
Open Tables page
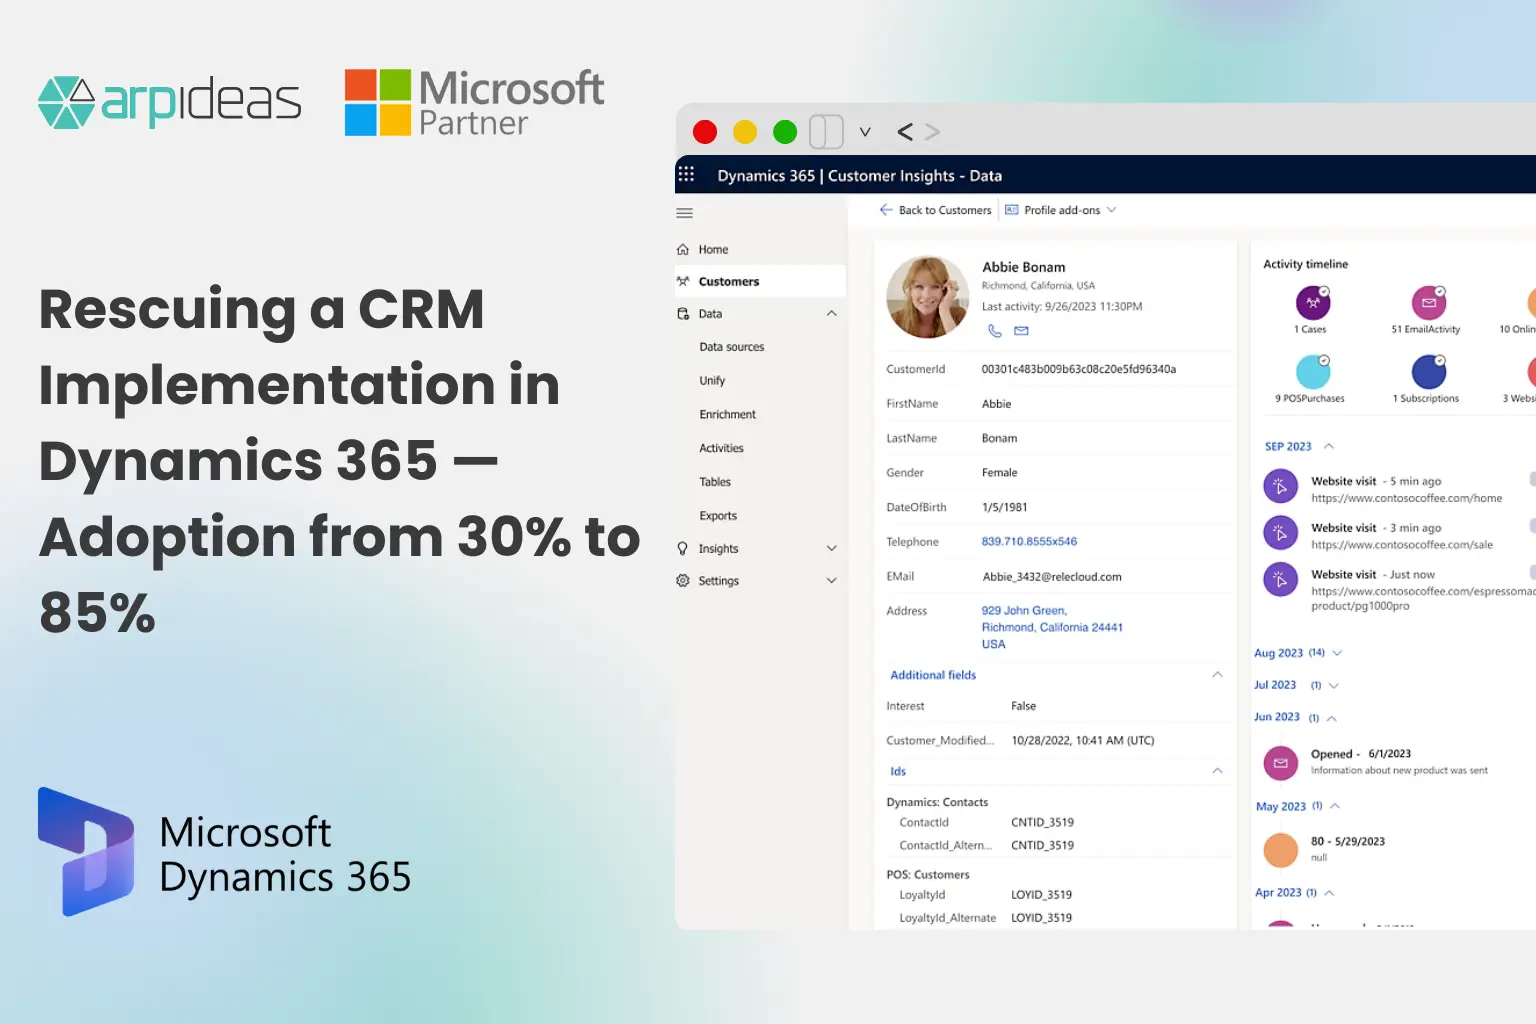coord(715,482)
